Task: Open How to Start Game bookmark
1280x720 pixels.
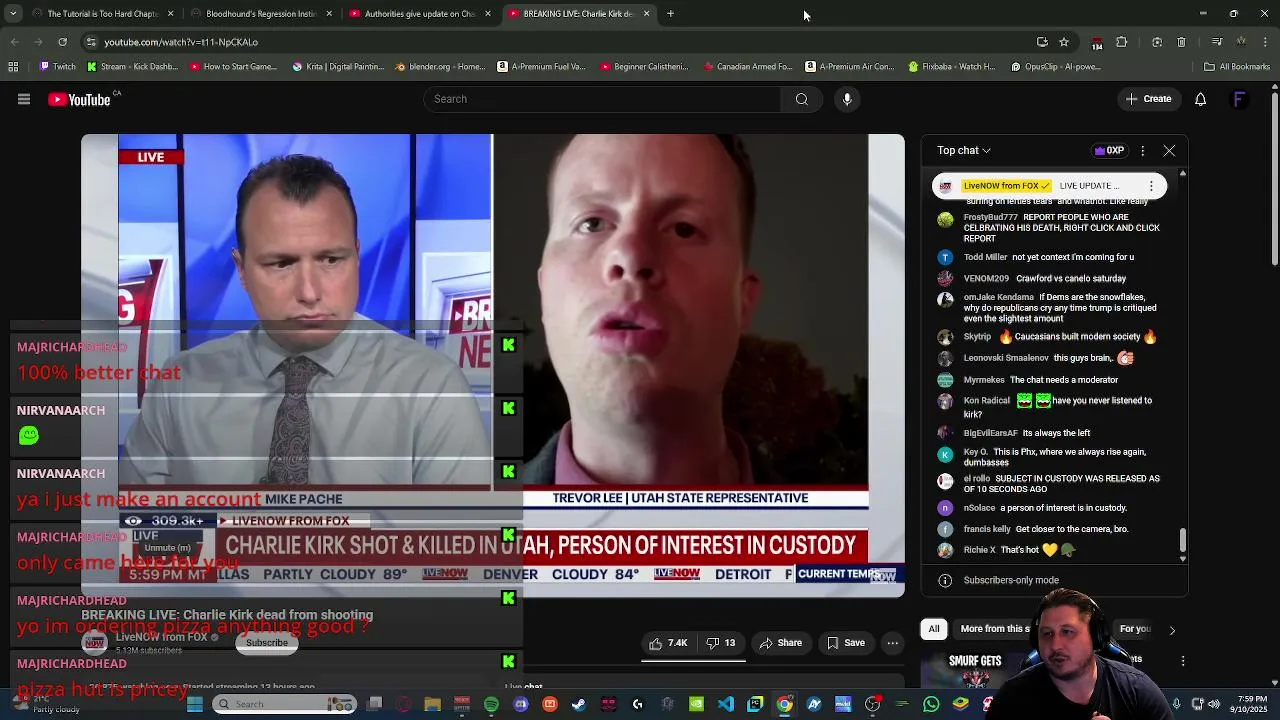Action: [x=233, y=67]
